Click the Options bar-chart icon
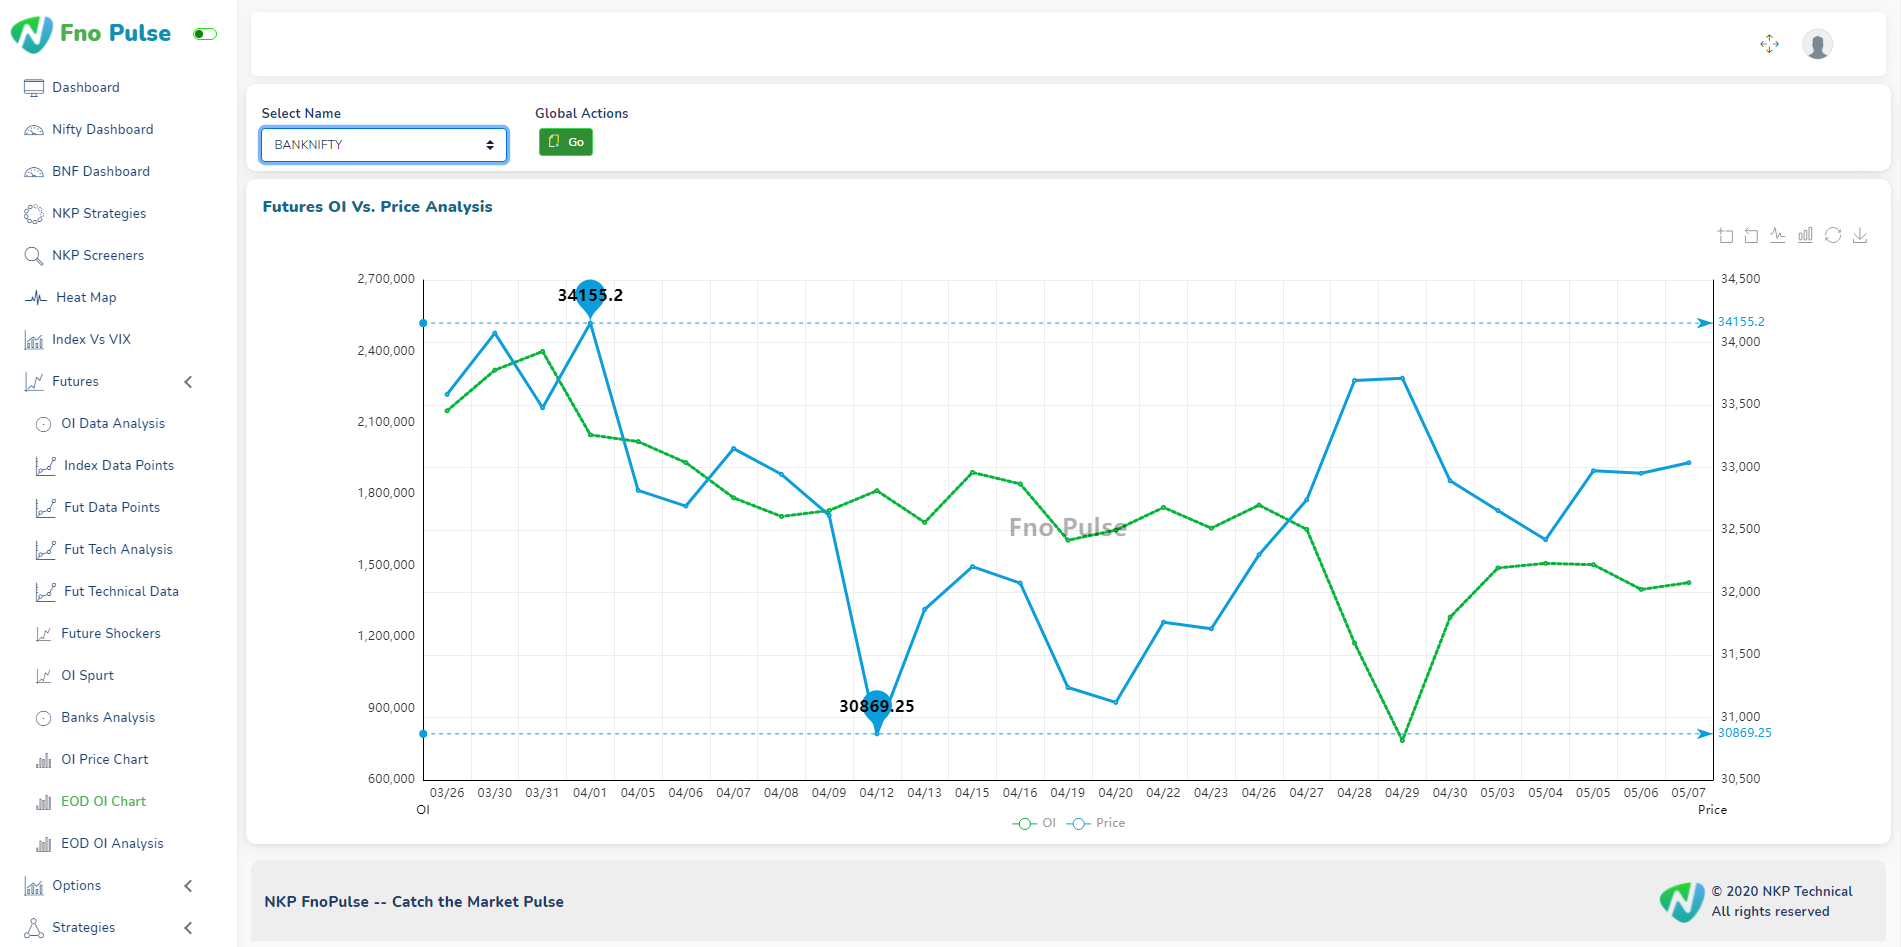Viewport: 1901px width, 947px height. click(x=34, y=886)
